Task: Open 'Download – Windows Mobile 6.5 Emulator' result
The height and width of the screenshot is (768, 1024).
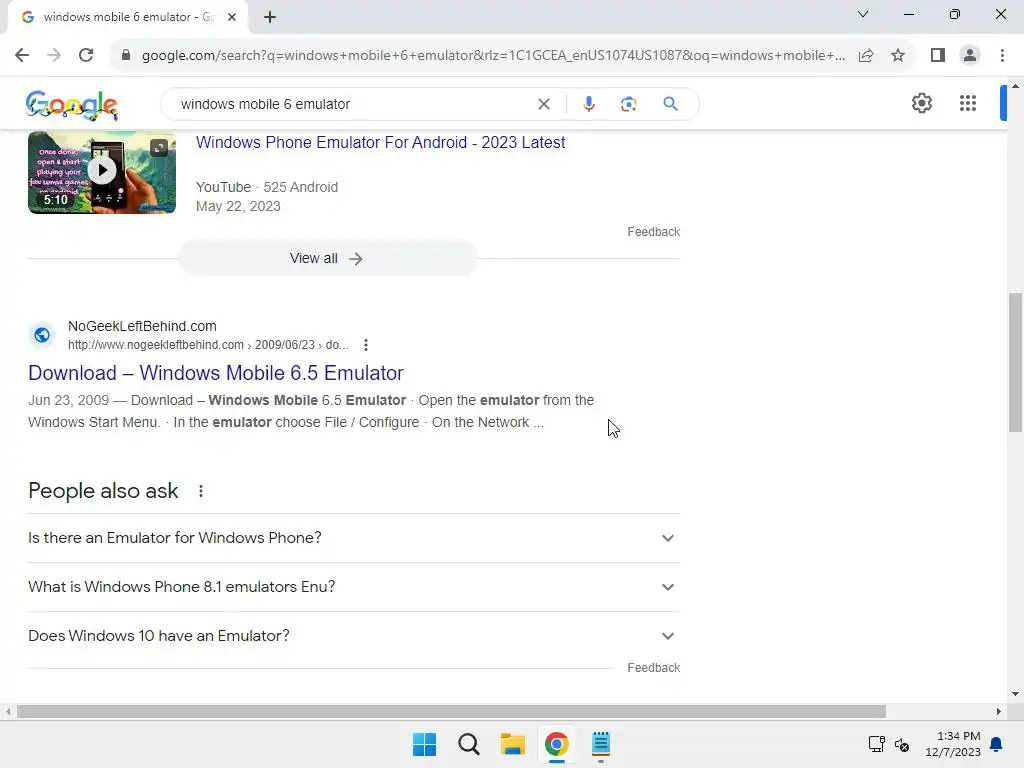Action: pyautogui.click(x=216, y=373)
